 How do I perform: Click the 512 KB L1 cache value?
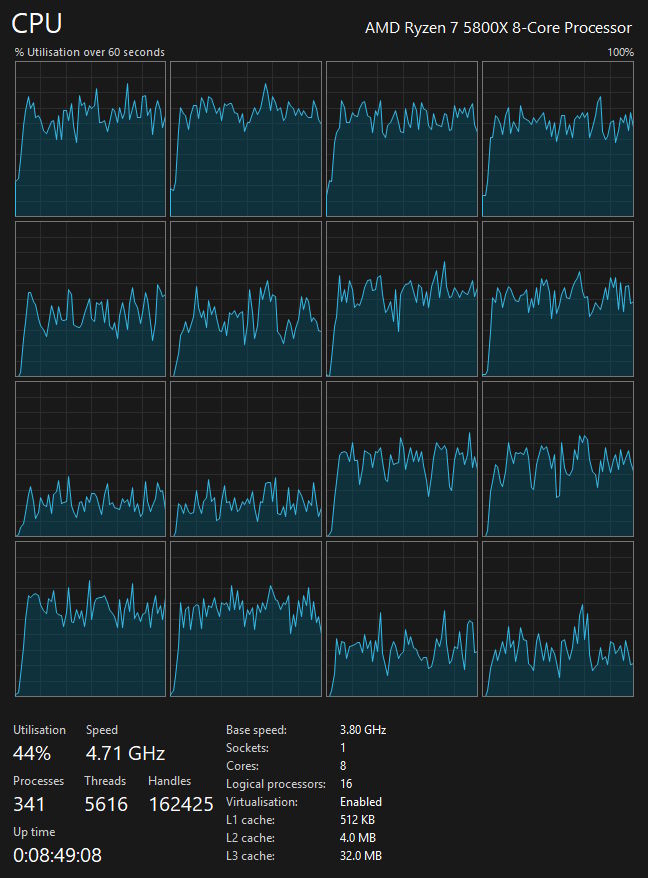click(x=357, y=820)
